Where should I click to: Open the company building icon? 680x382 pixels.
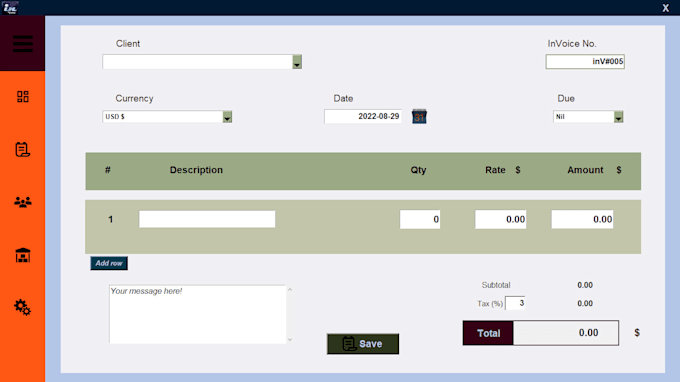tap(23, 255)
